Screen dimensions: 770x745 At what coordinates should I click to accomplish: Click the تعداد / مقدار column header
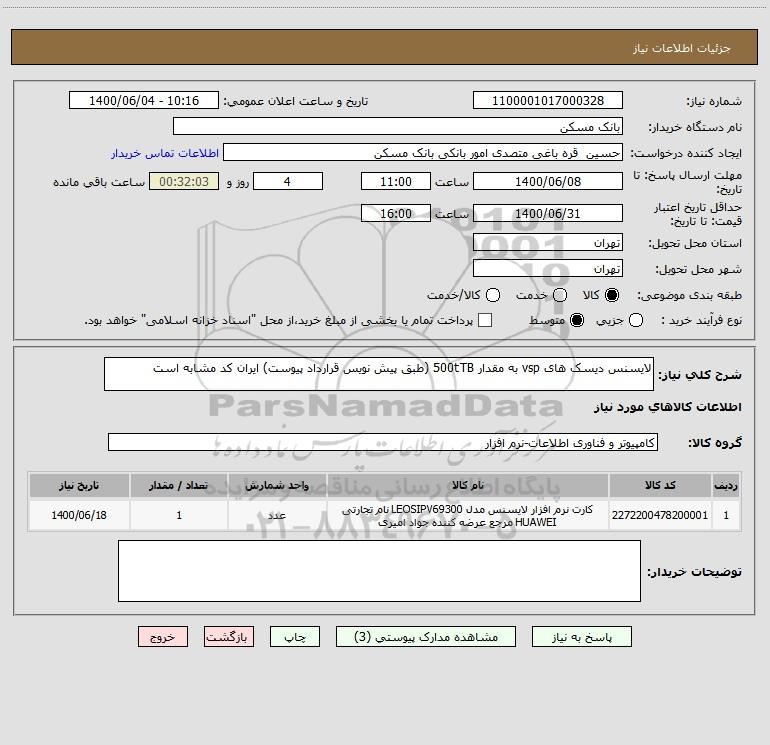tap(179, 485)
